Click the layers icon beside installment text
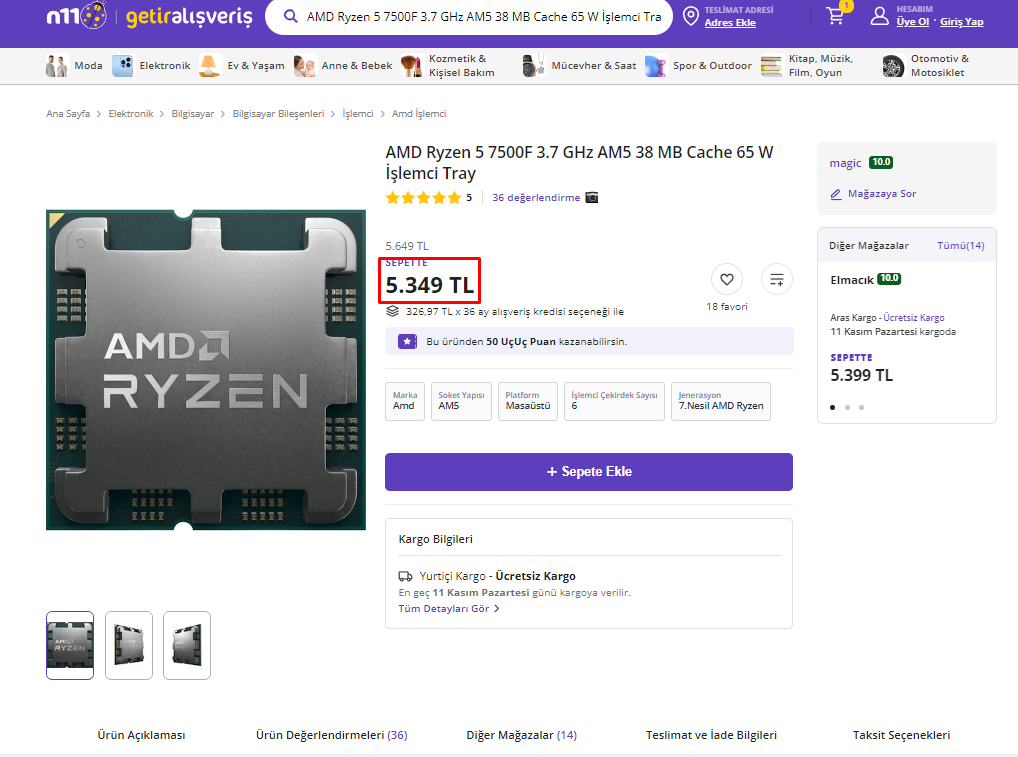Image resolution: width=1018 pixels, height=757 pixels. pyautogui.click(x=392, y=312)
